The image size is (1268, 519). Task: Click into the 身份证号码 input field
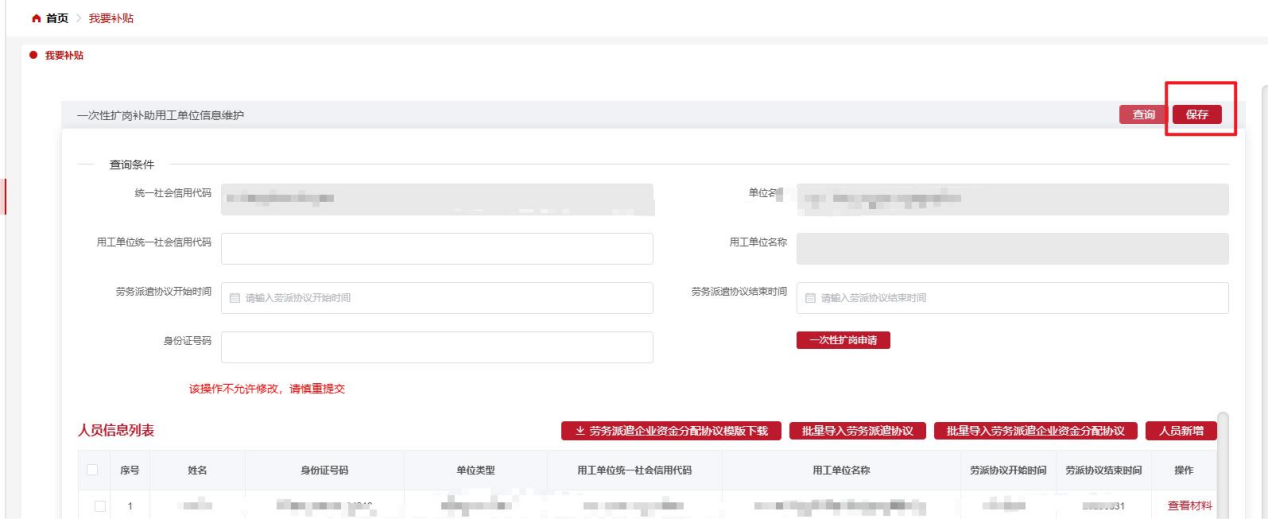click(x=437, y=347)
